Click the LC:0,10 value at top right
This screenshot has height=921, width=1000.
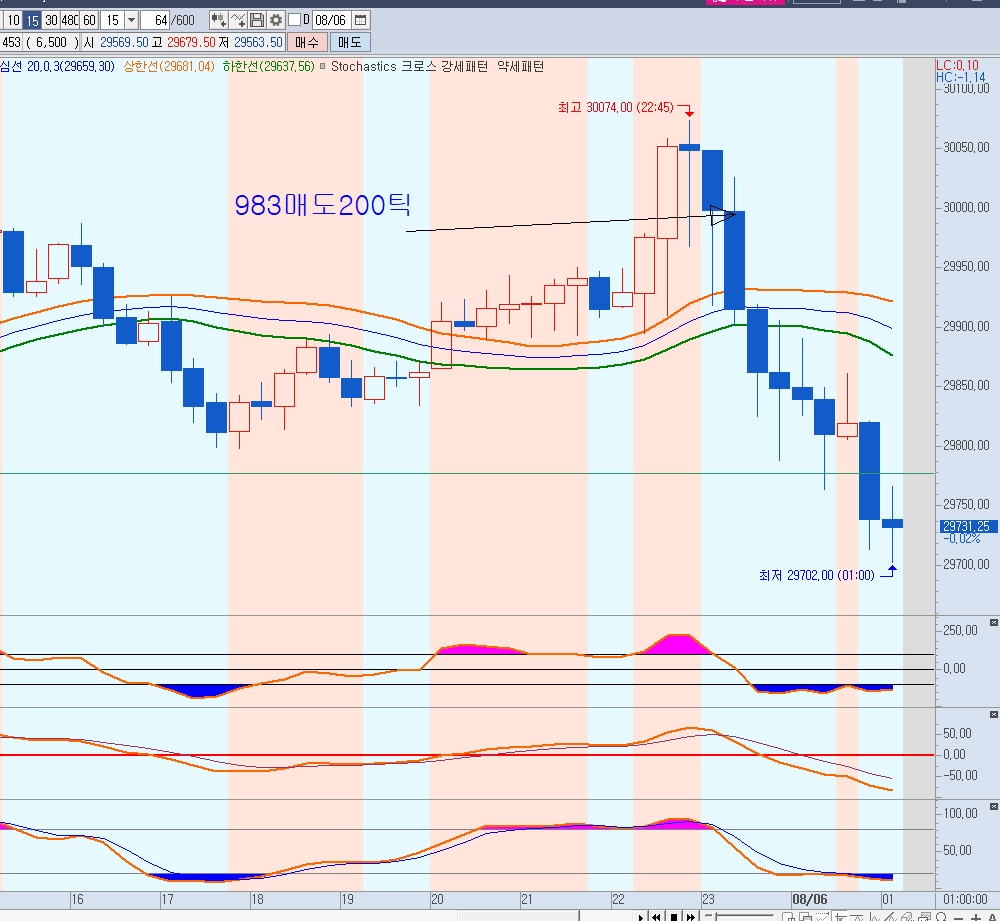(957, 65)
